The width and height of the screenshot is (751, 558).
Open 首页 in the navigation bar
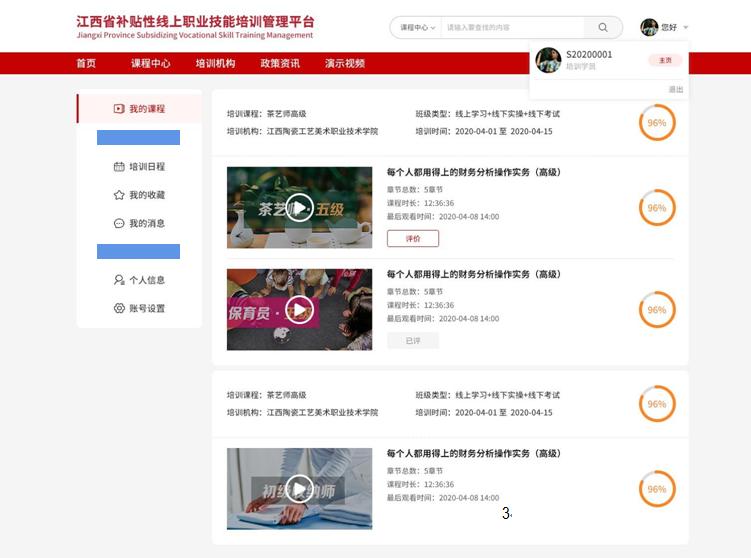tap(86, 63)
